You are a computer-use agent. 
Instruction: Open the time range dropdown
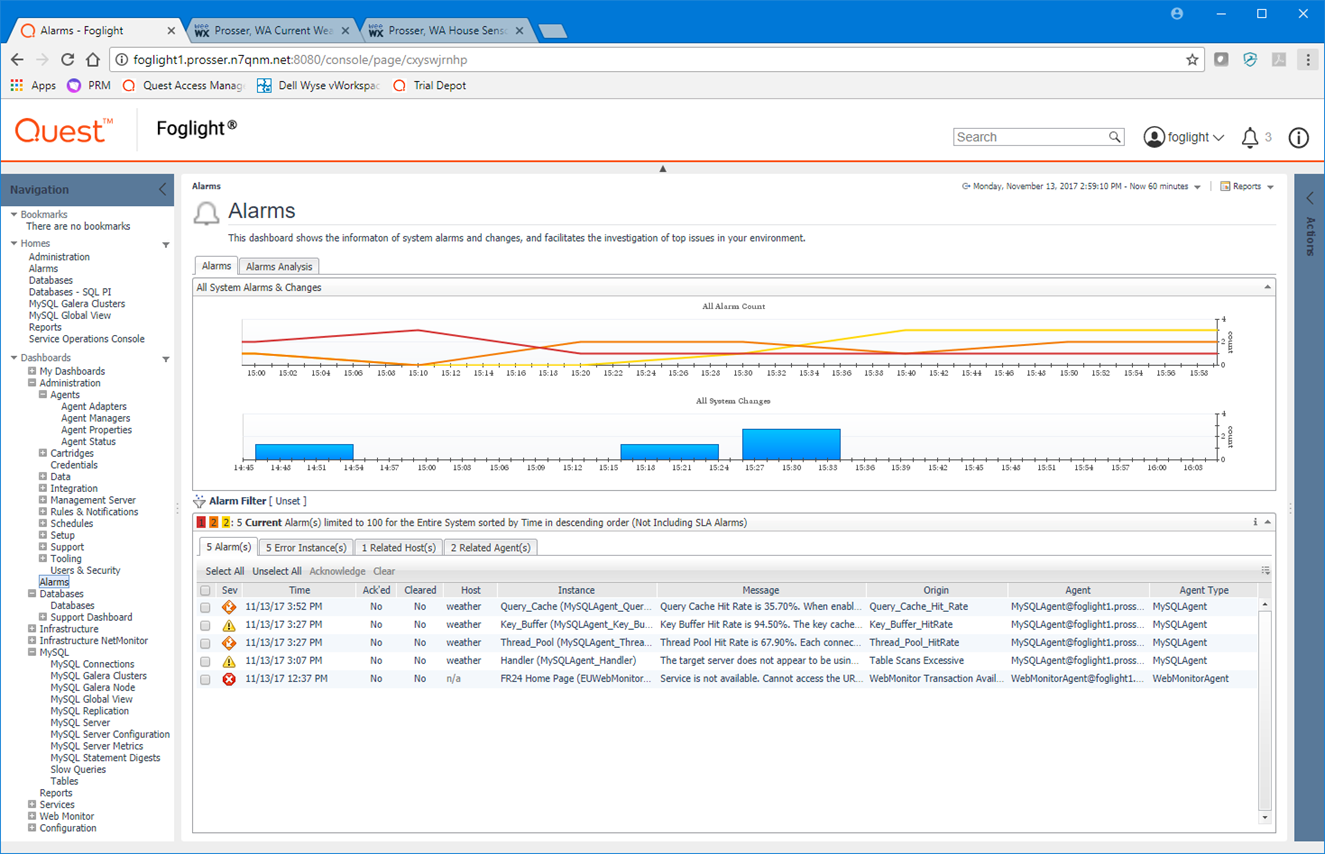1197,187
